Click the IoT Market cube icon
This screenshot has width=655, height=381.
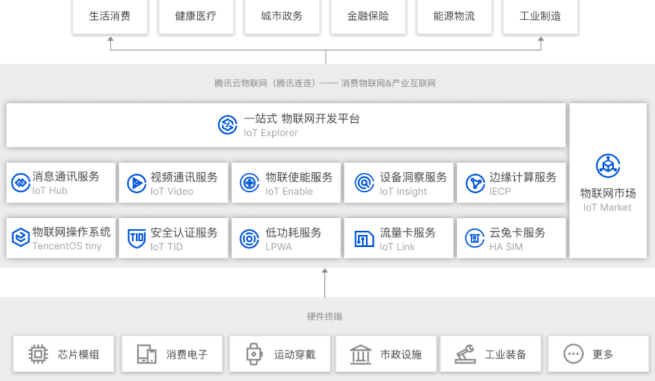point(608,166)
